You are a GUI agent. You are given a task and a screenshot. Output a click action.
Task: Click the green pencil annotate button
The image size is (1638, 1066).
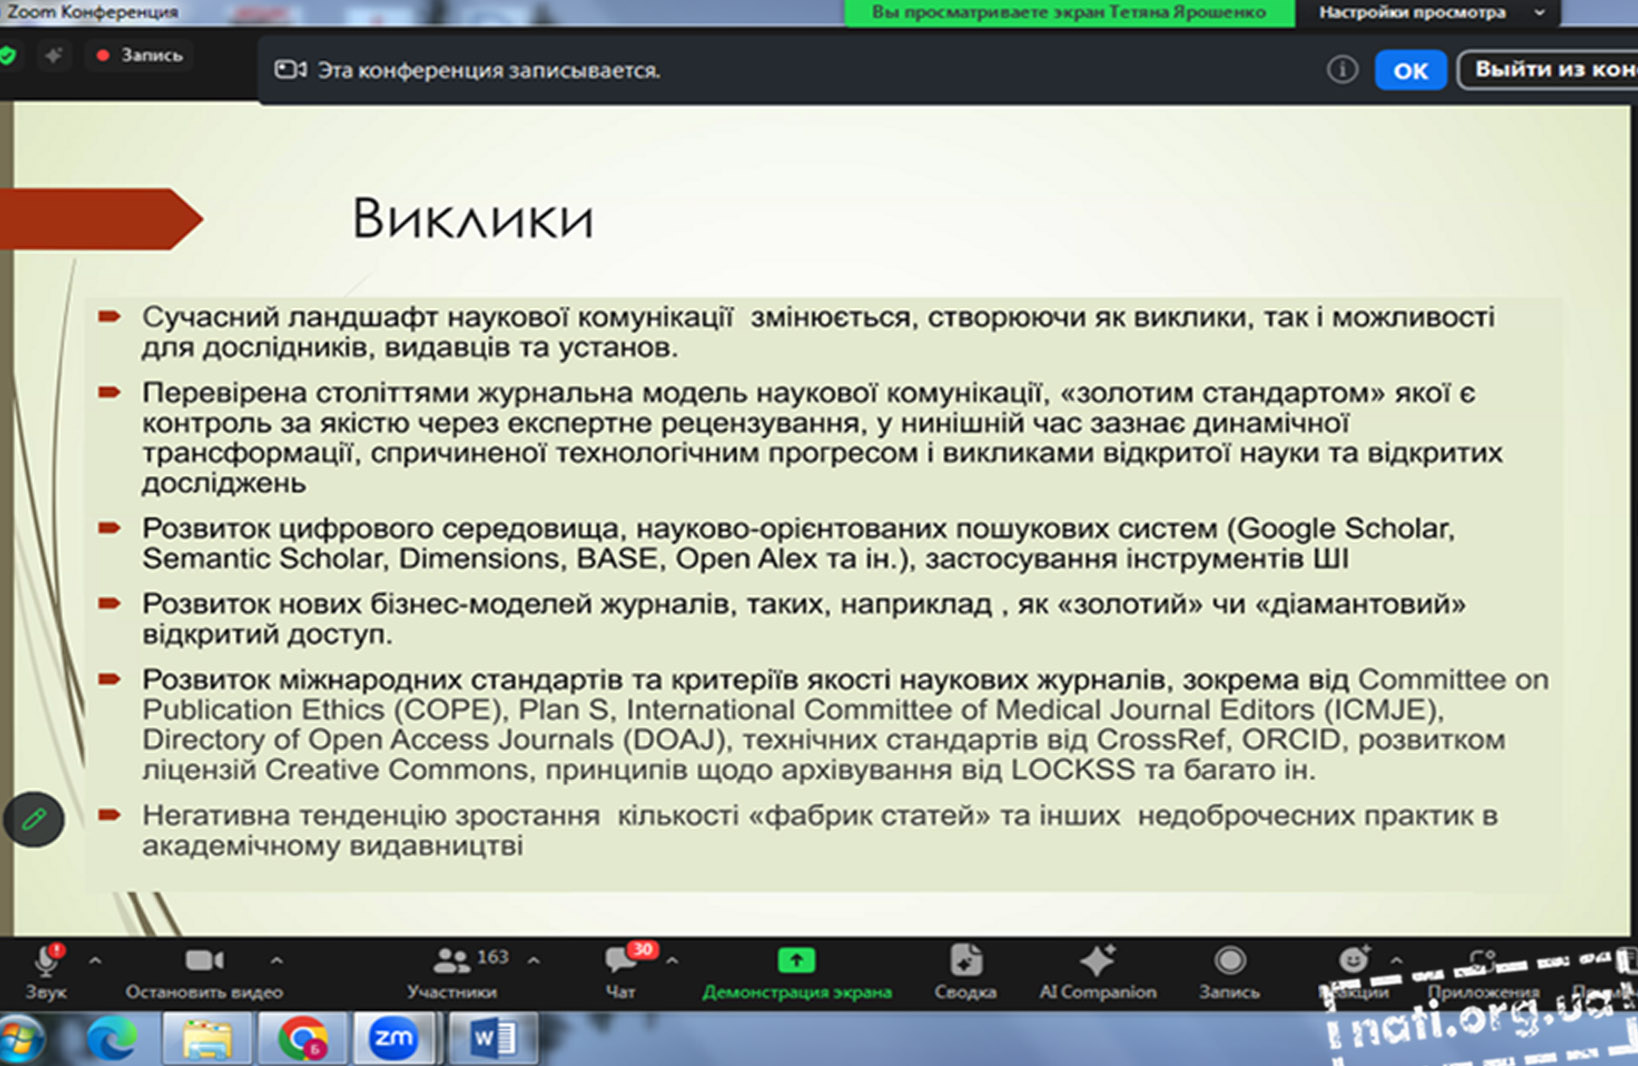[x=34, y=820]
